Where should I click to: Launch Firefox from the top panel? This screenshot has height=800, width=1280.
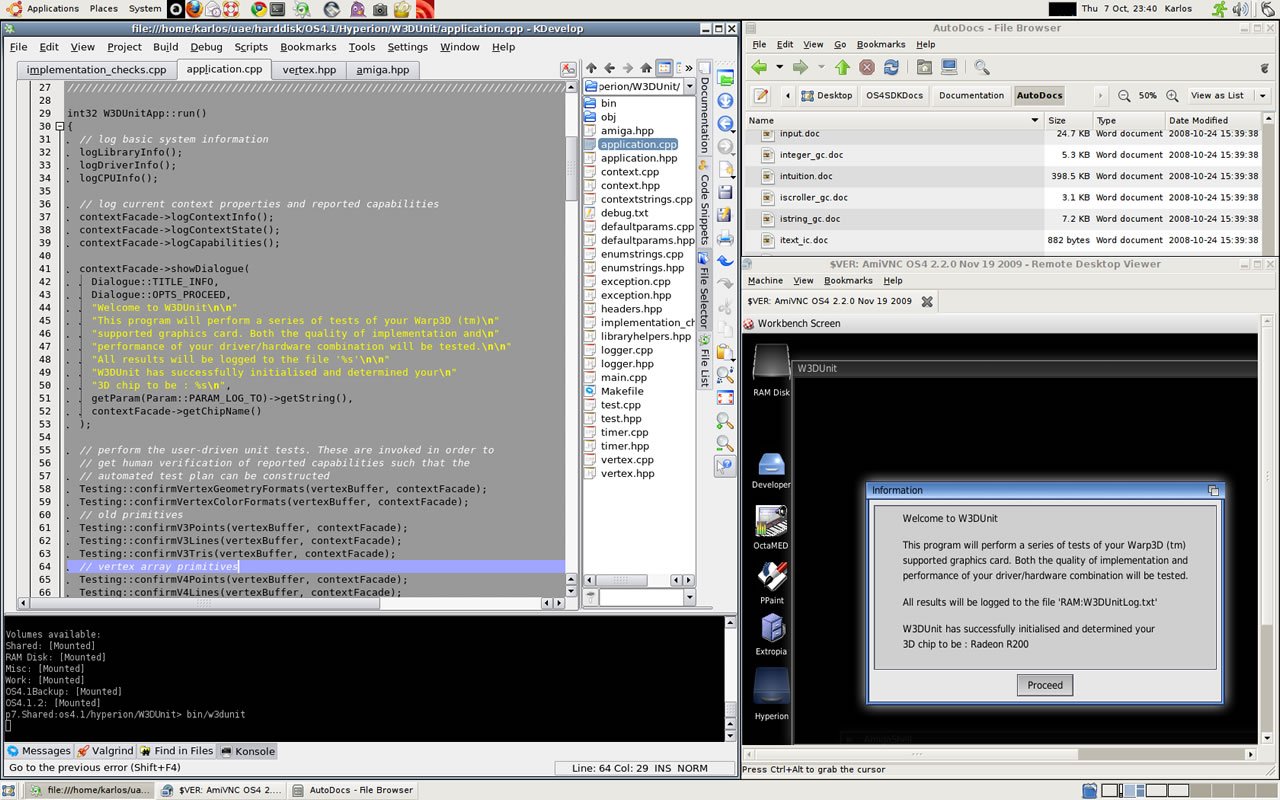pyautogui.click(x=194, y=9)
